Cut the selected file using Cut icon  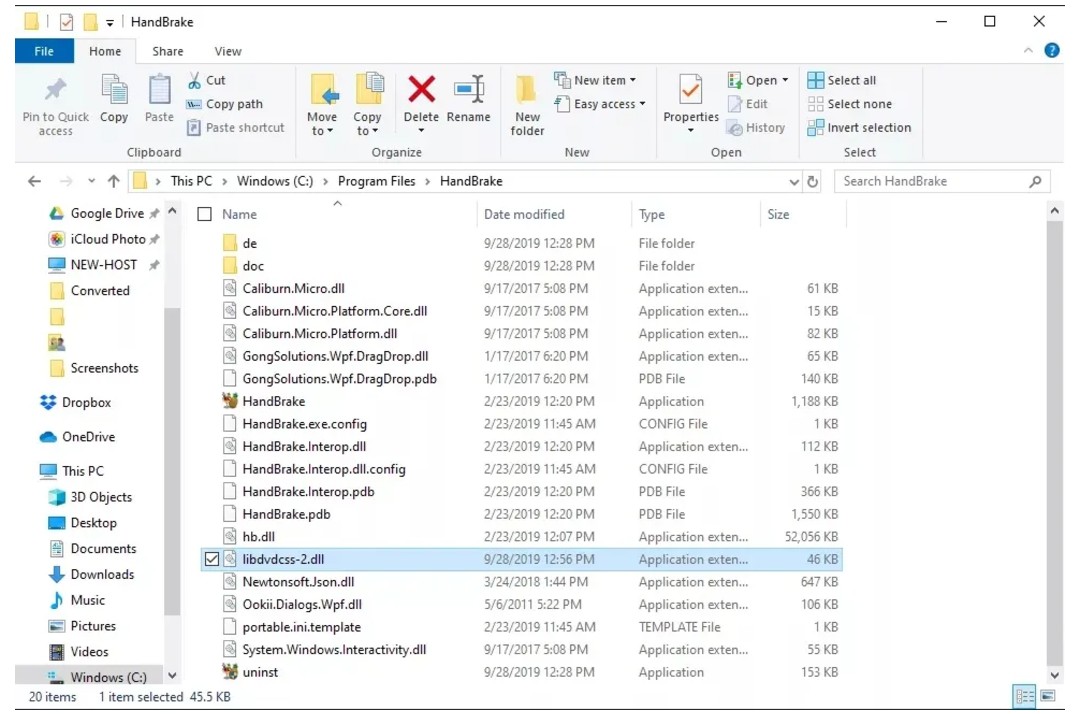204,79
